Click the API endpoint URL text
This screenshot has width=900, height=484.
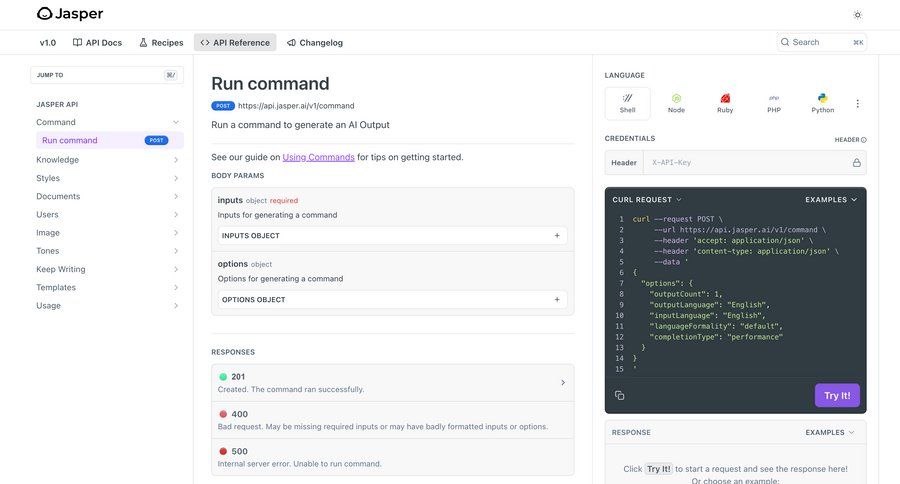click(x=296, y=106)
